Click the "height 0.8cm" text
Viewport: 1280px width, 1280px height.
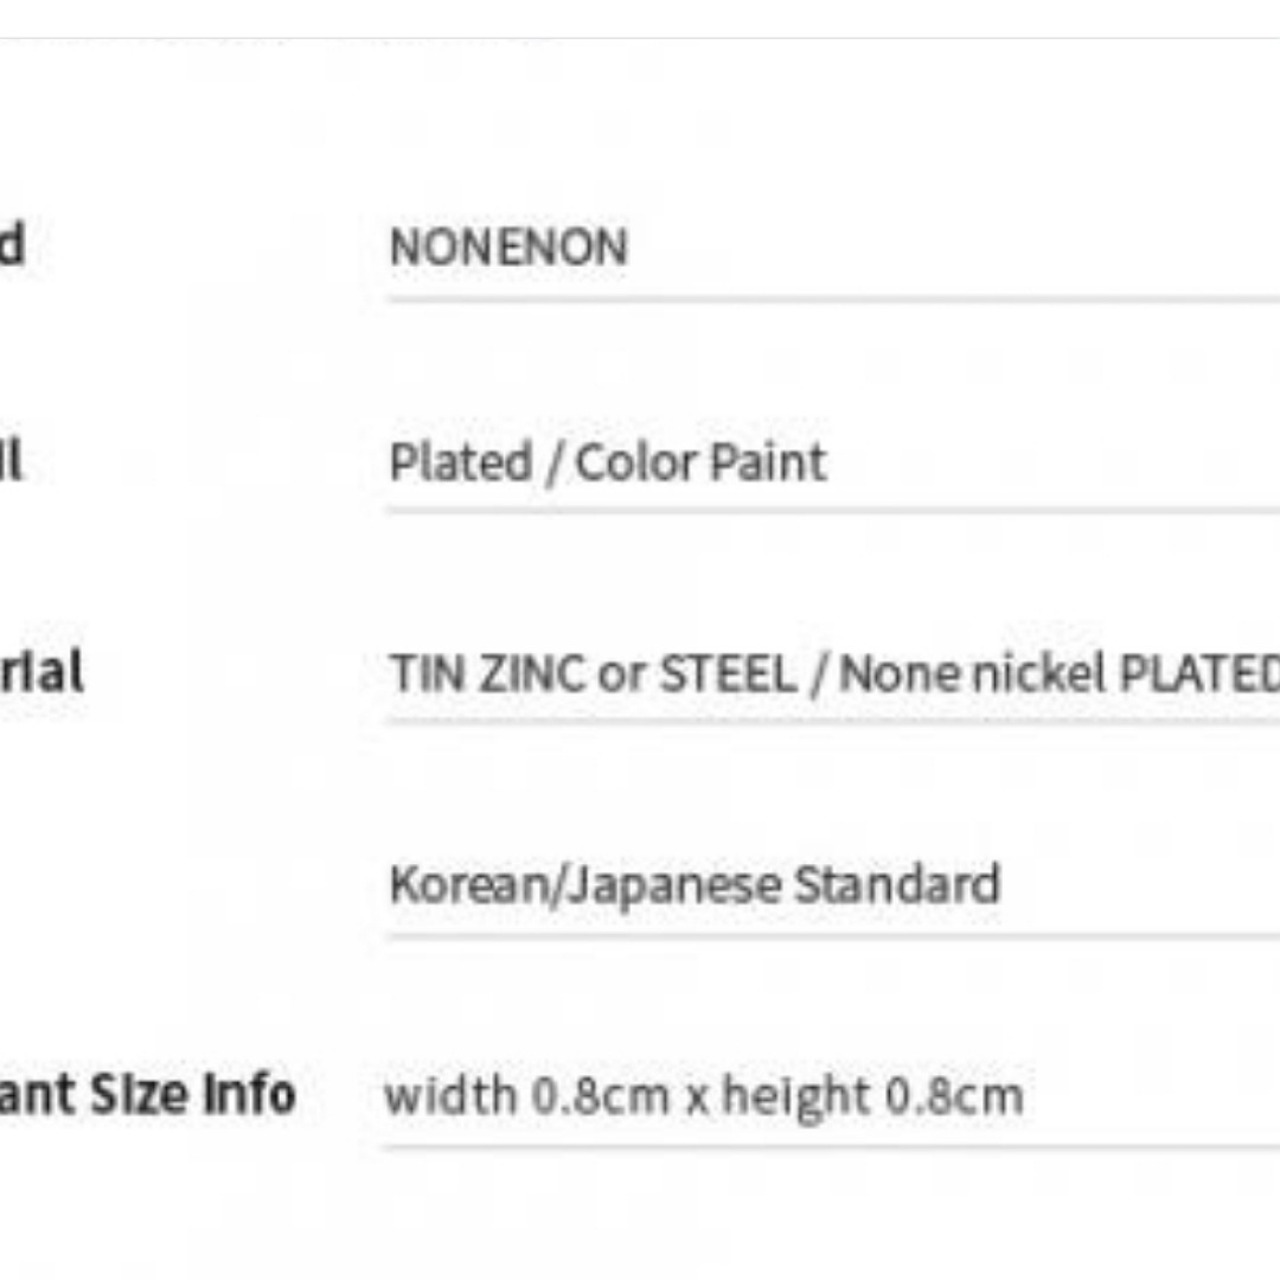click(872, 1096)
